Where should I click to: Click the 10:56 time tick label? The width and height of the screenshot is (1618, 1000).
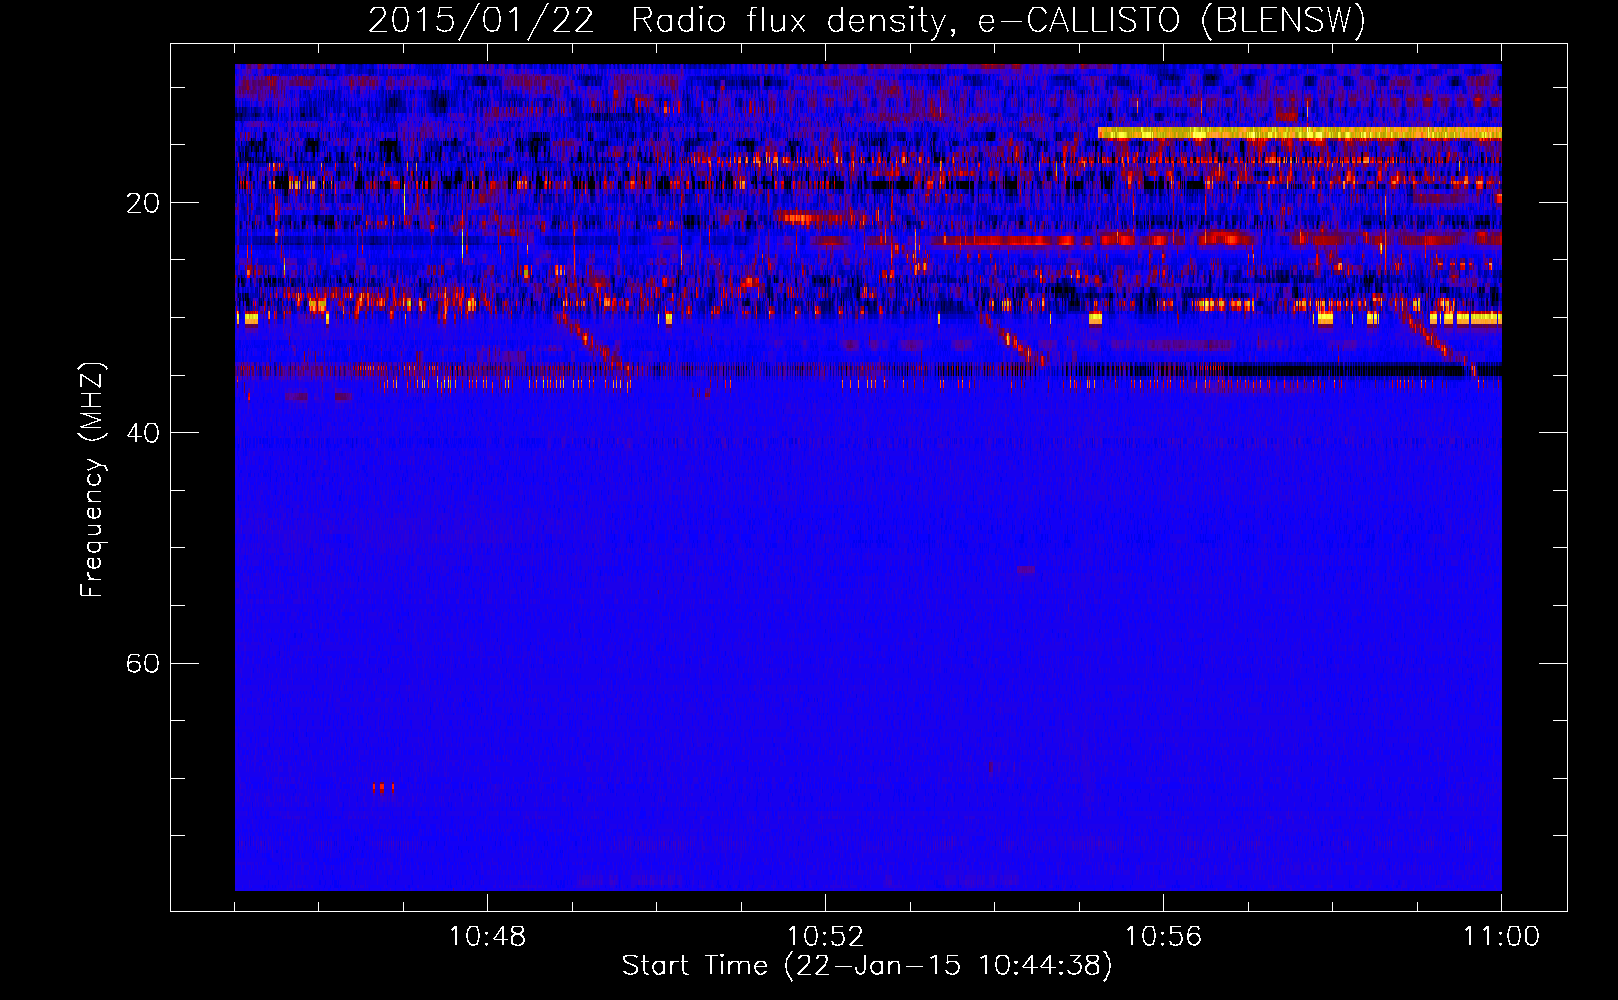[1163, 937]
